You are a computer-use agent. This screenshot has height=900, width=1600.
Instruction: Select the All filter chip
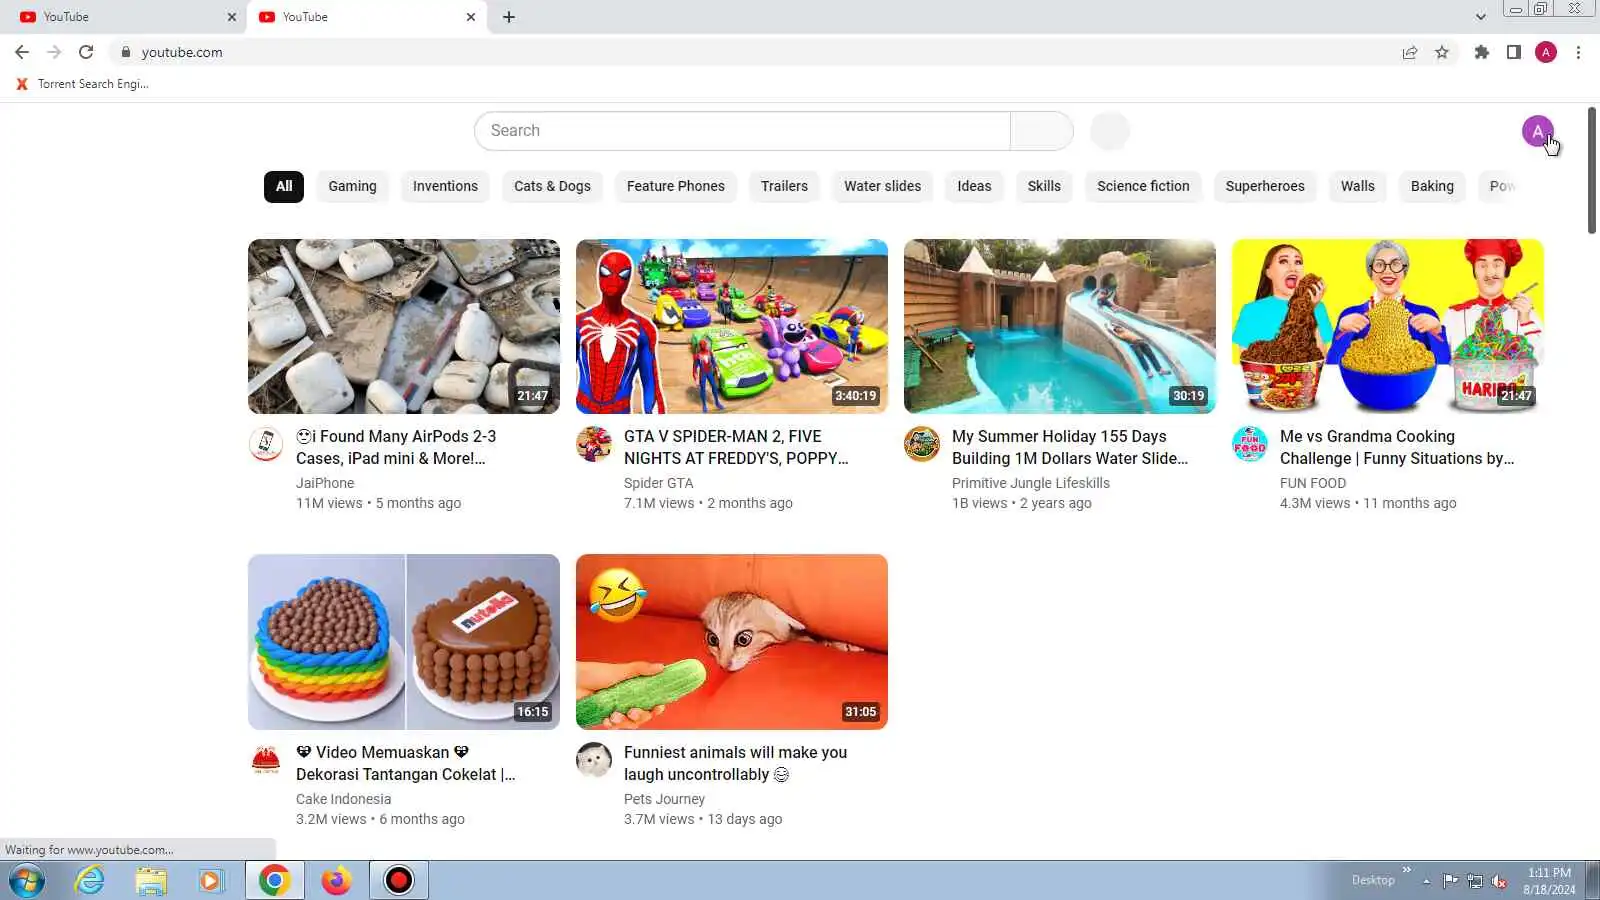pos(284,186)
